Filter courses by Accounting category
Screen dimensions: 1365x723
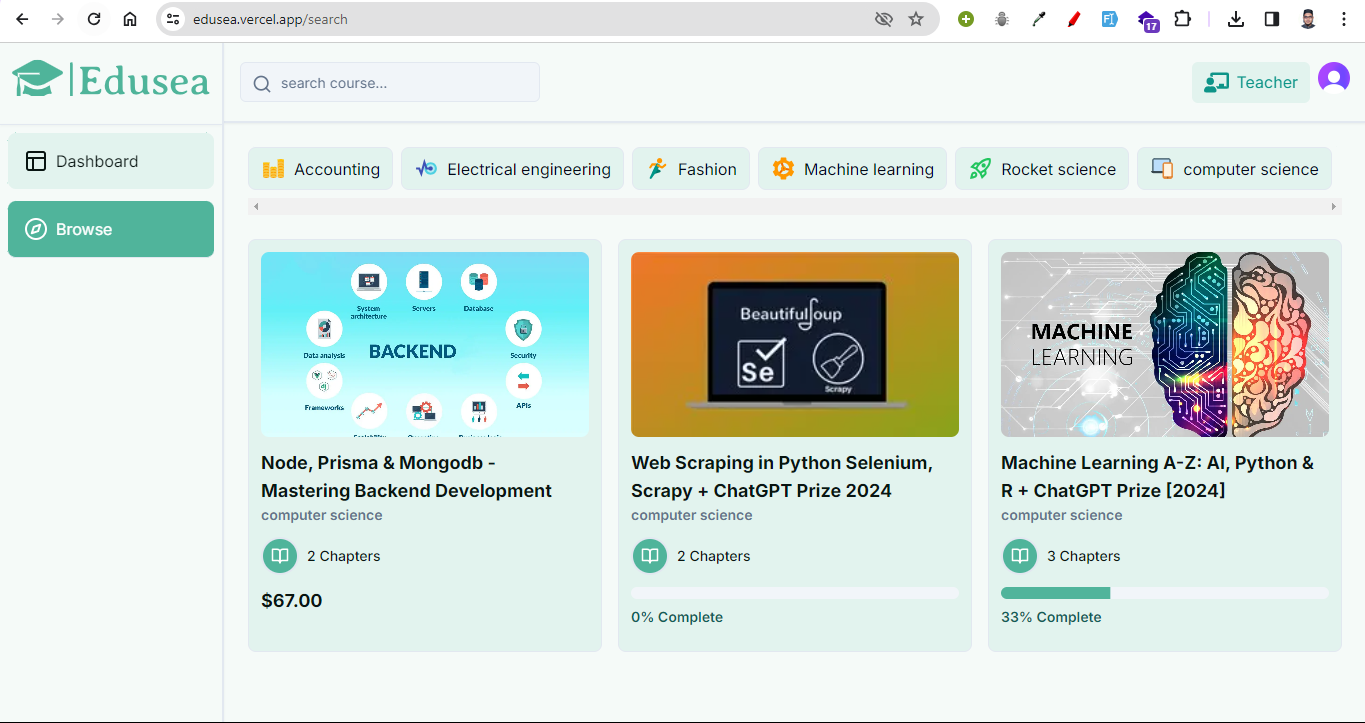click(321, 169)
